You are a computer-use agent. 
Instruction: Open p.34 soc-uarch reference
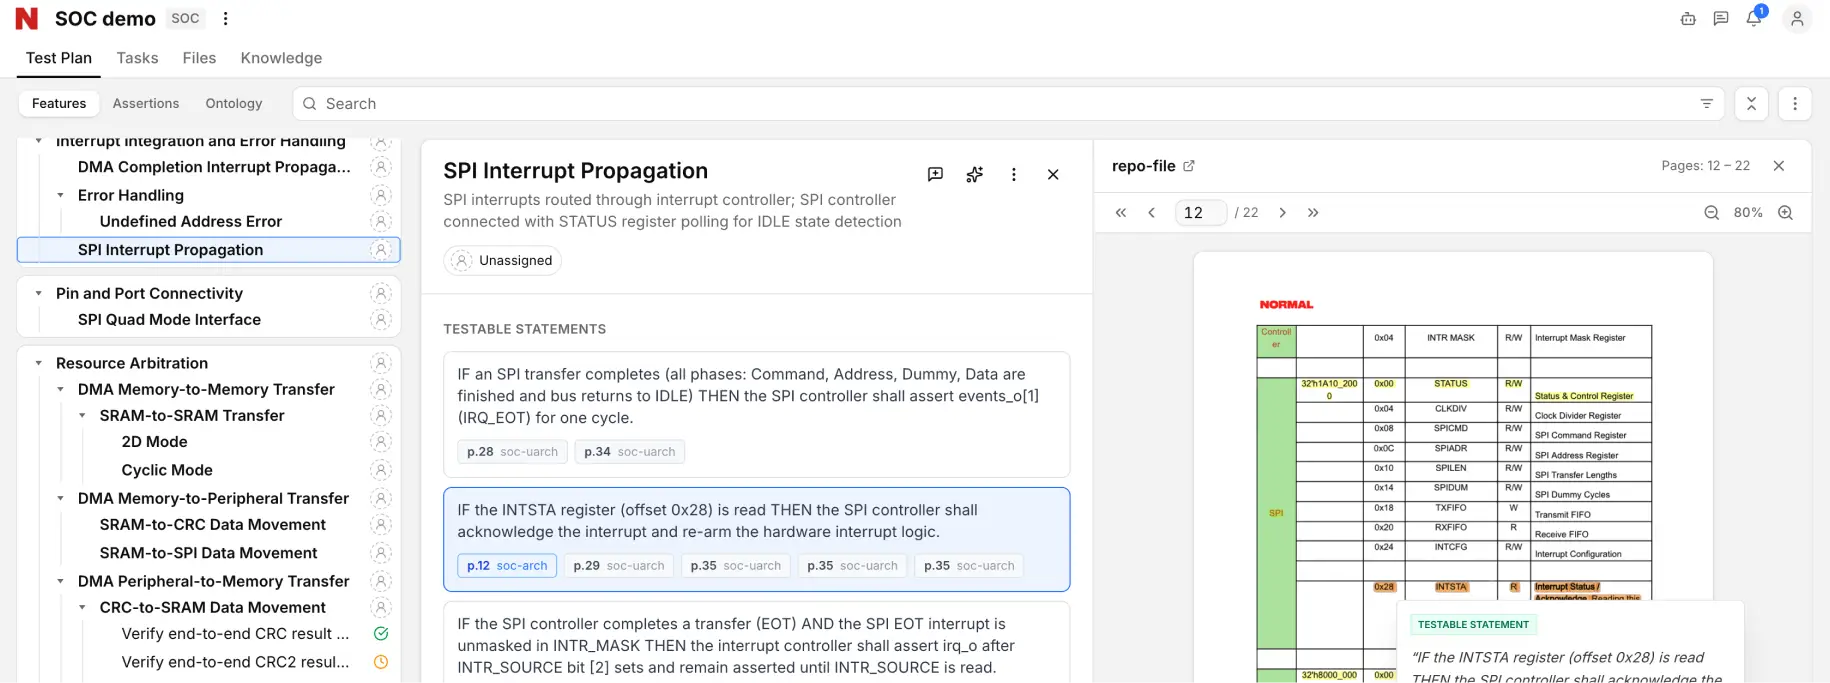point(629,452)
